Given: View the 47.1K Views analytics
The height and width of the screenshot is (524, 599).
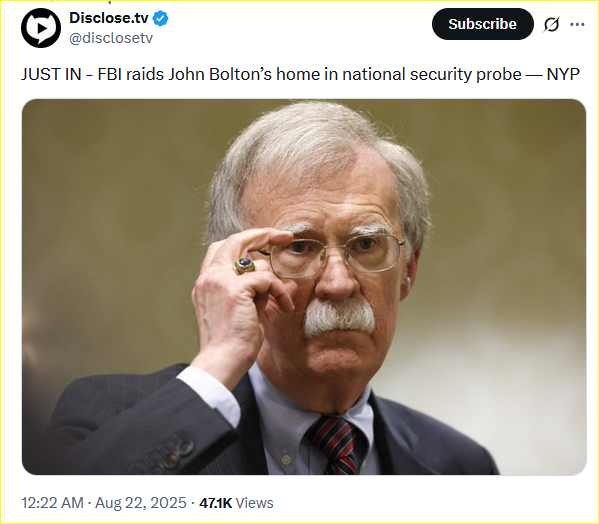Looking at the screenshot, I should coord(236,503).
